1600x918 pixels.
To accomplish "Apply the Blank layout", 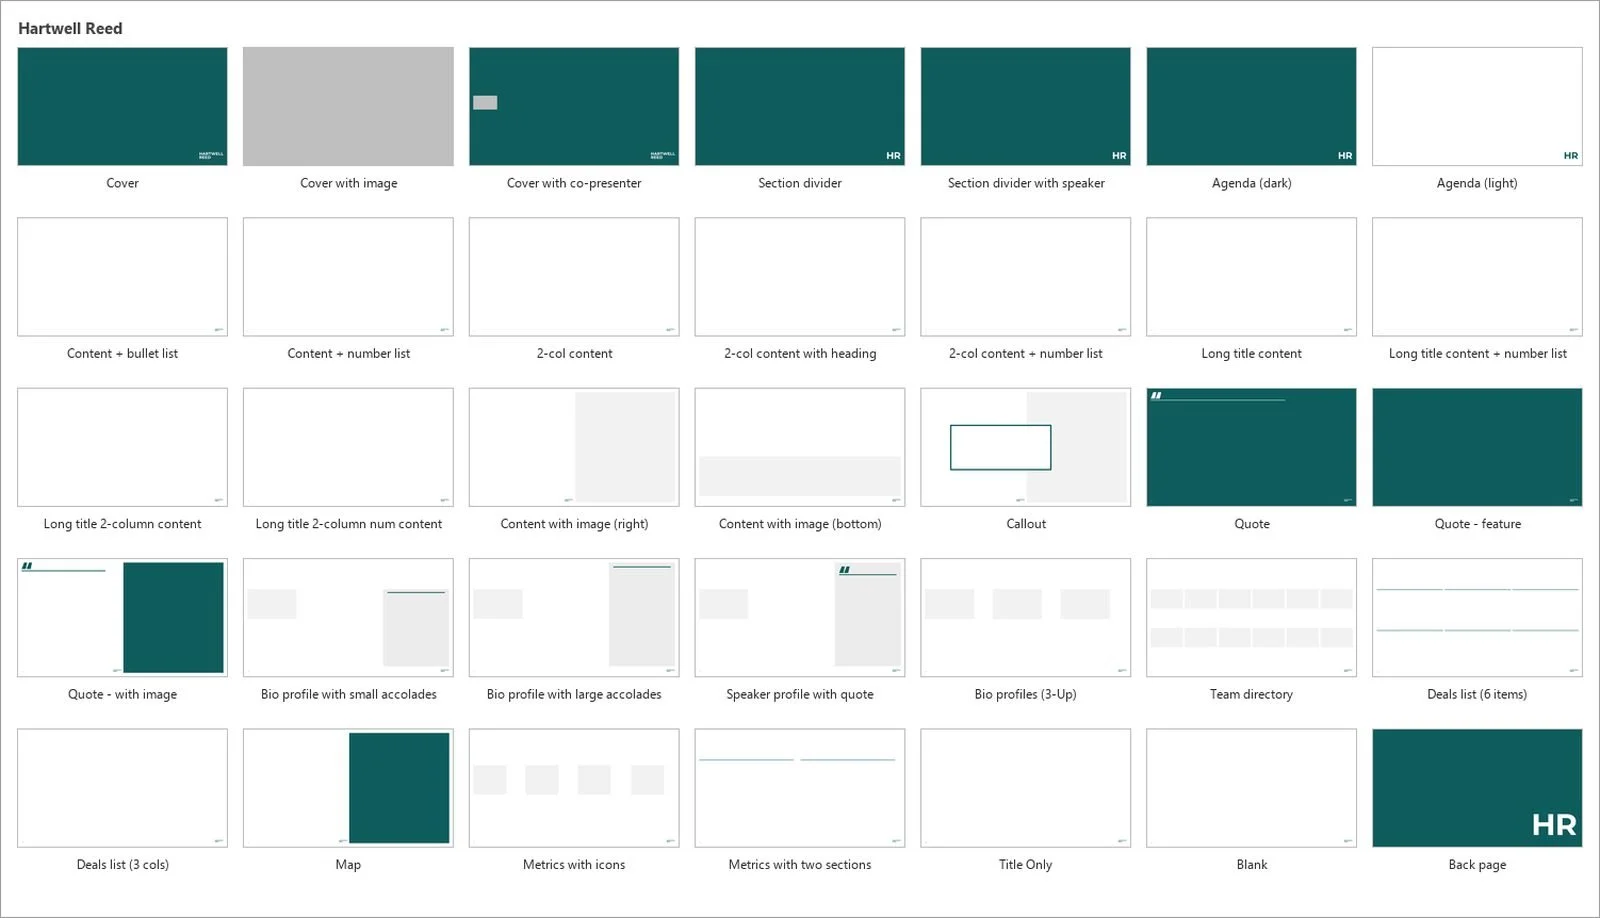I will point(1252,788).
